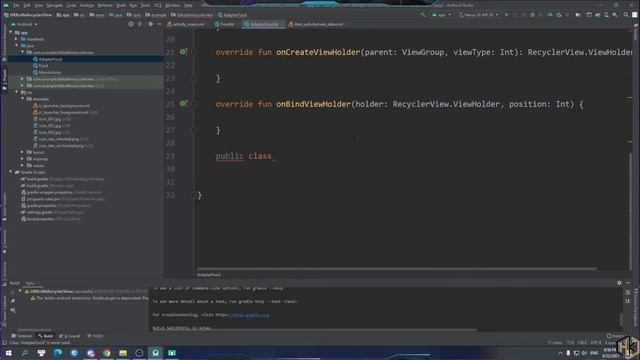640x360 pixels.
Task: Click the AdapterFood breadcrumb at editor bottom
Action: pos(209,275)
